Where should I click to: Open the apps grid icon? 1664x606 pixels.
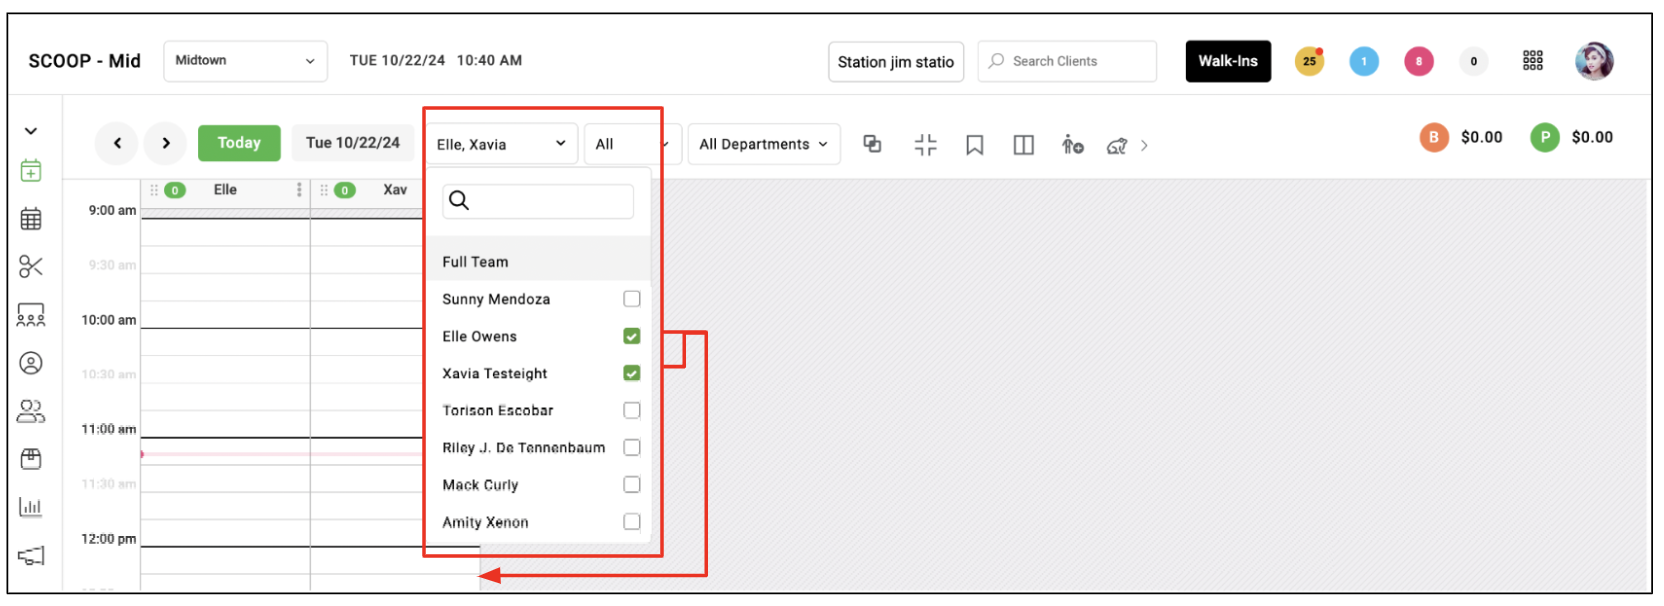click(x=1532, y=61)
